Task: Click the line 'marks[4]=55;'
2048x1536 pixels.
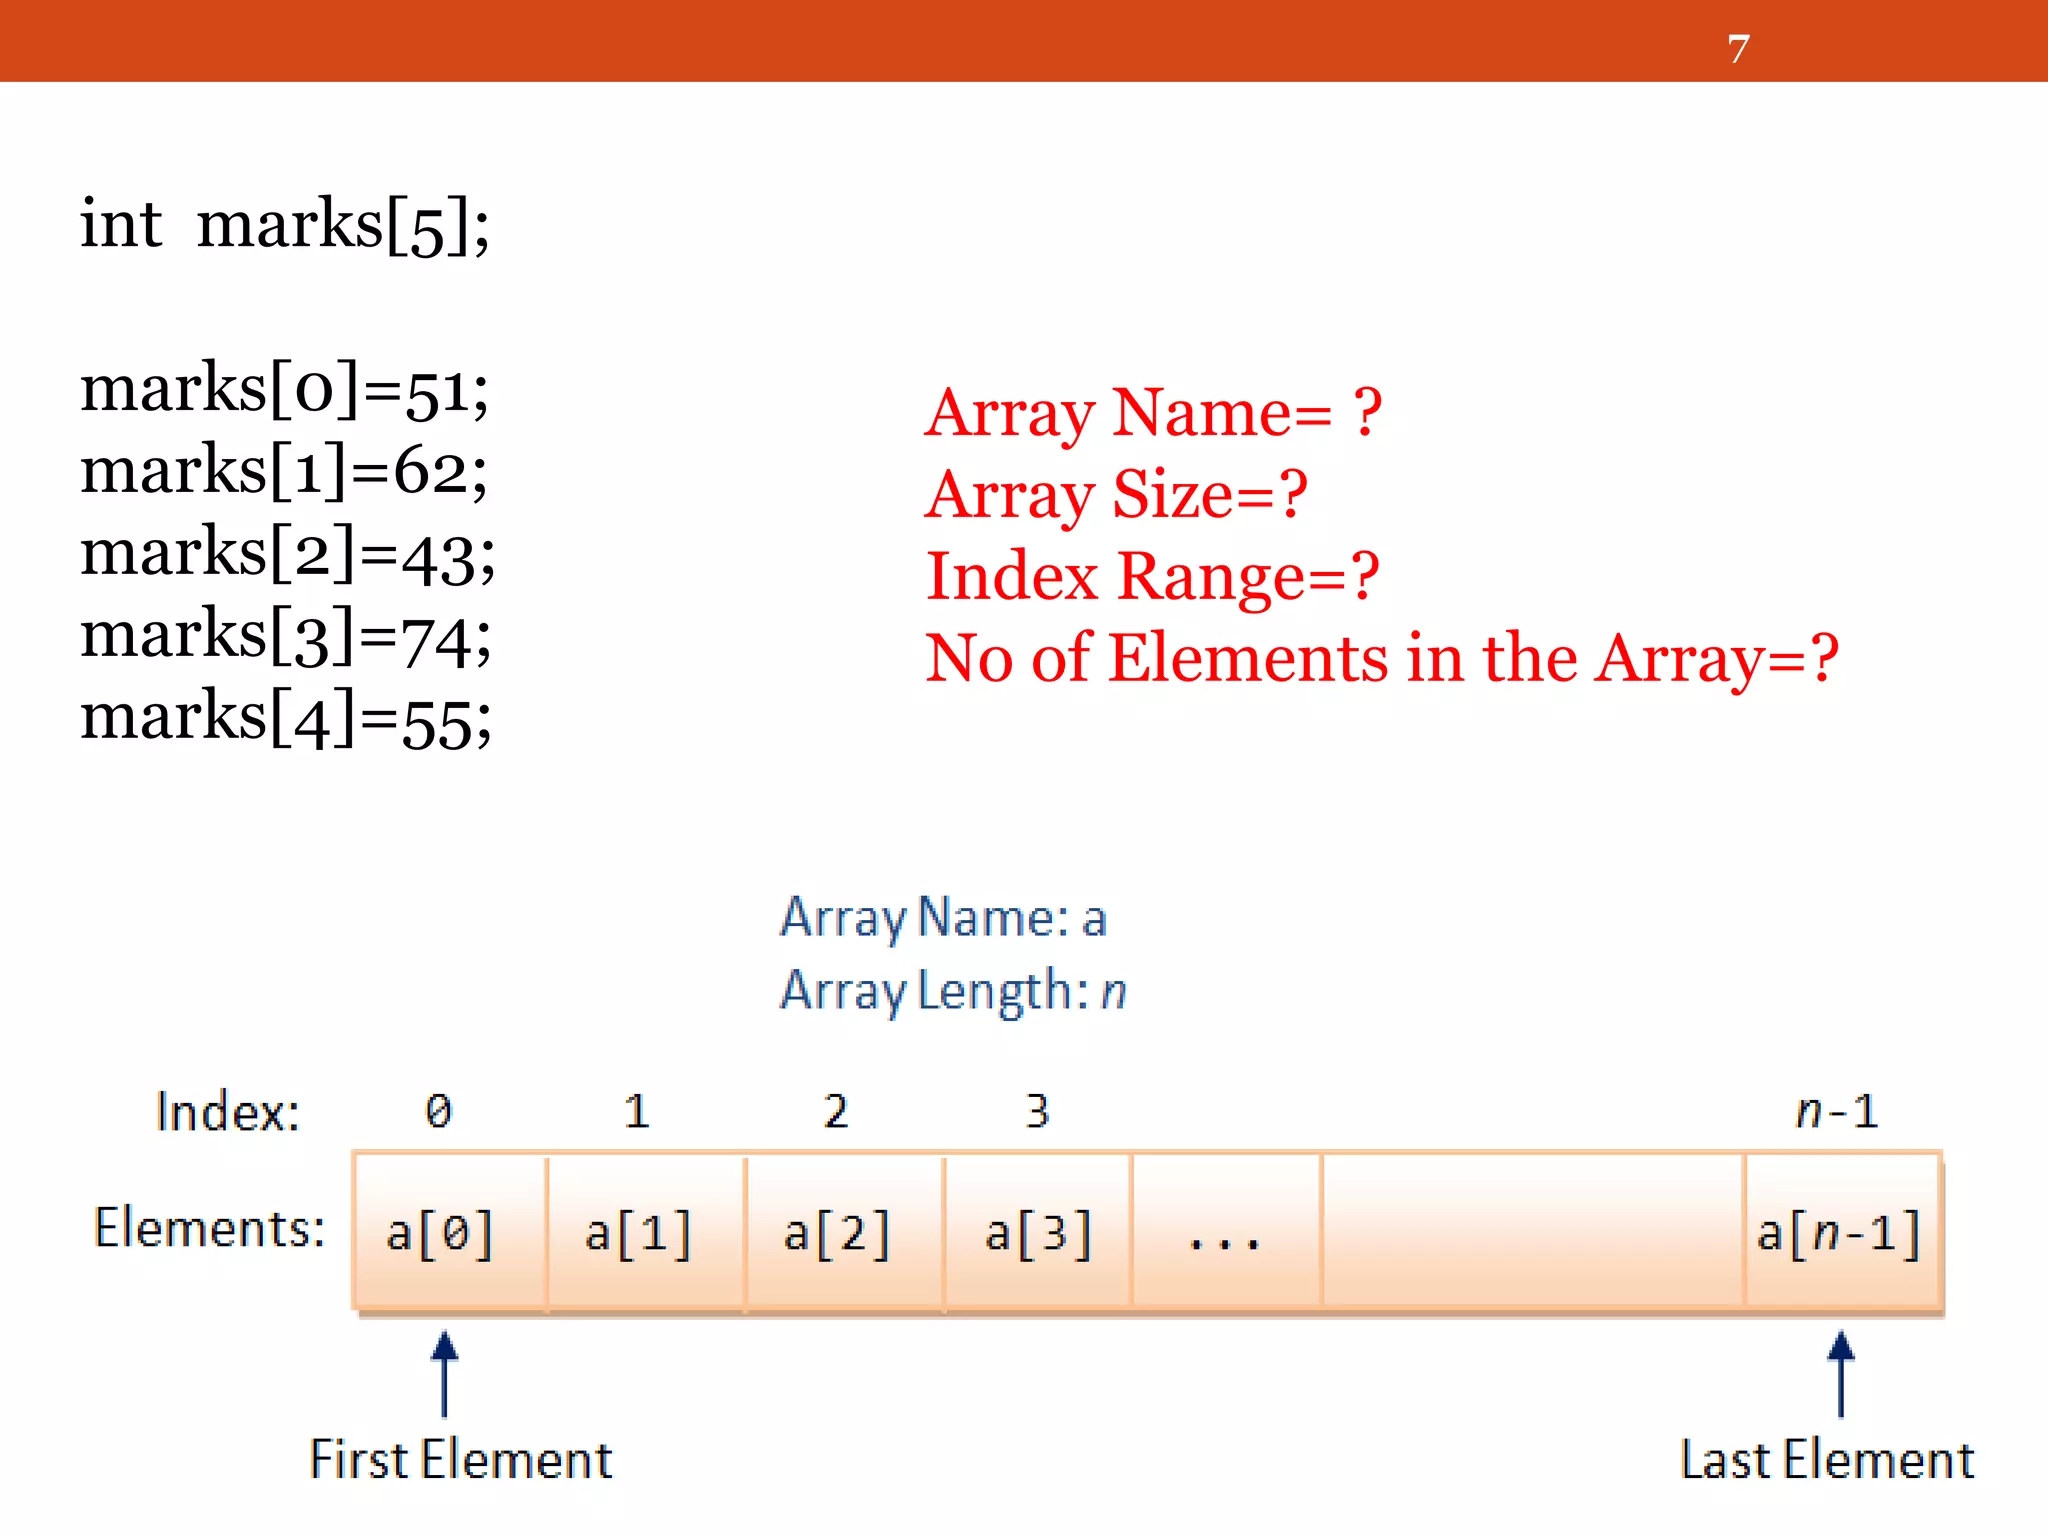Action: [x=286, y=718]
